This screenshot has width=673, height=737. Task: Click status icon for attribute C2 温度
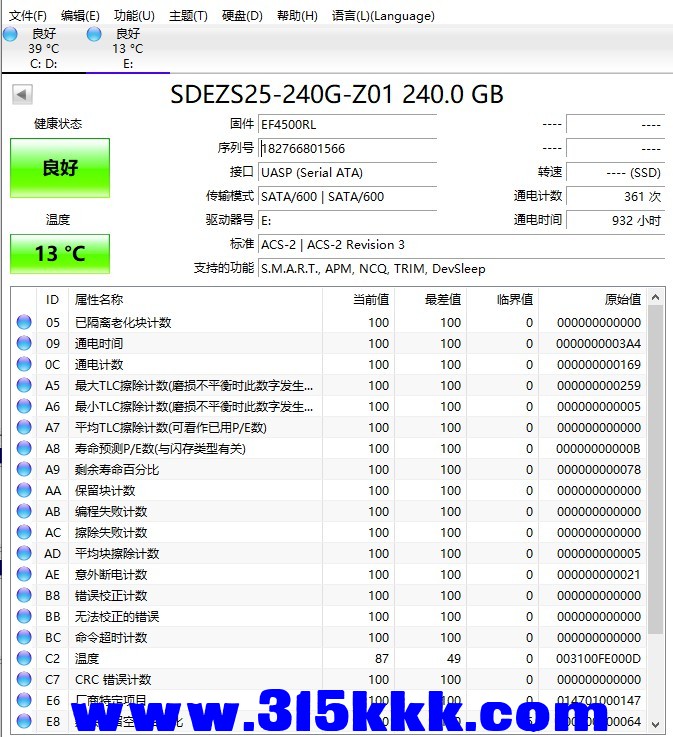click(24, 659)
